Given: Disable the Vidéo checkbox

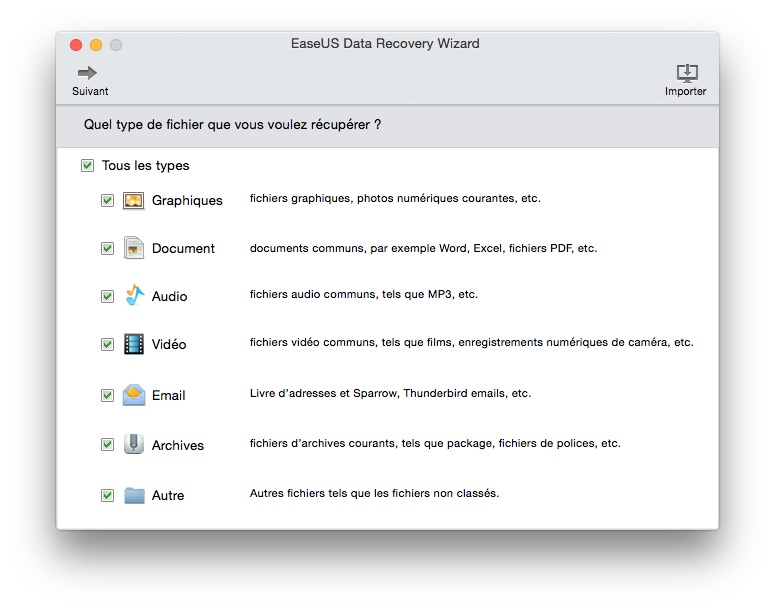Looking at the screenshot, I should click(107, 344).
